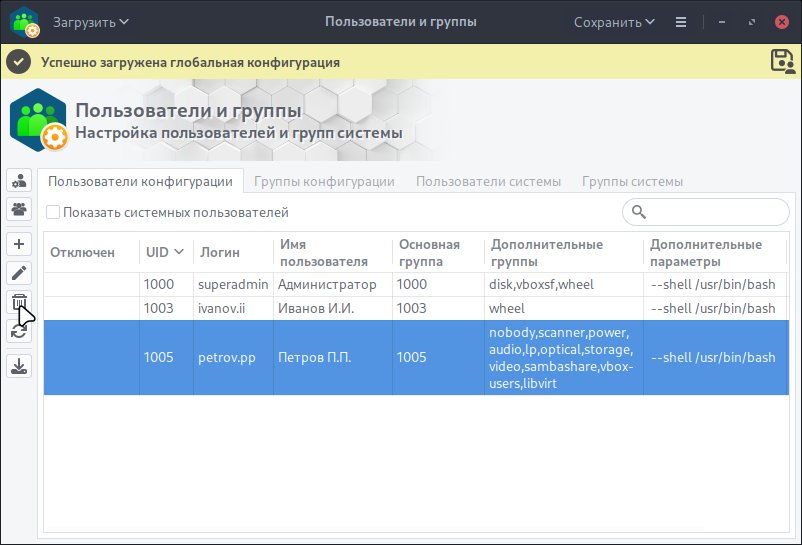The height and width of the screenshot is (545, 802).
Task: Edit selected user with the pencil icon
Action: pyautogui.click(x=19, y=273)
